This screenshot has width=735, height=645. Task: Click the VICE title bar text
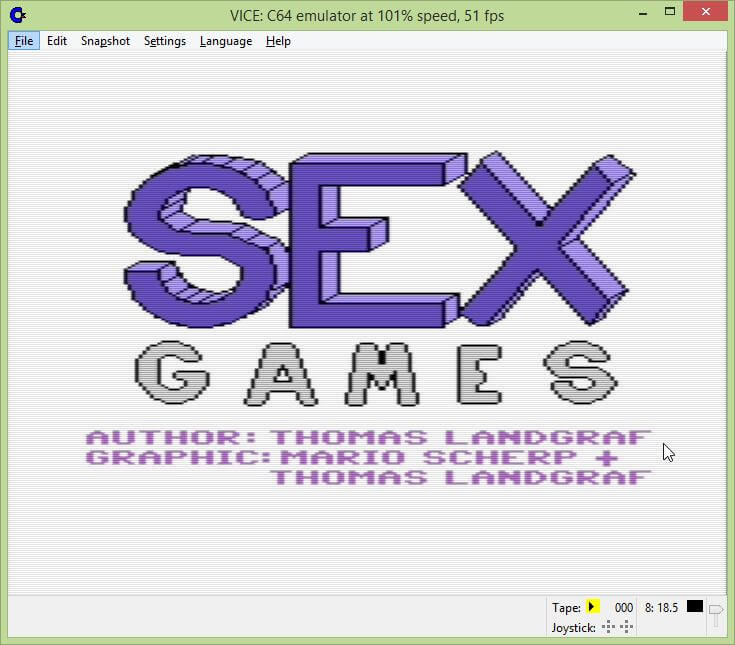tap(367, 16)
